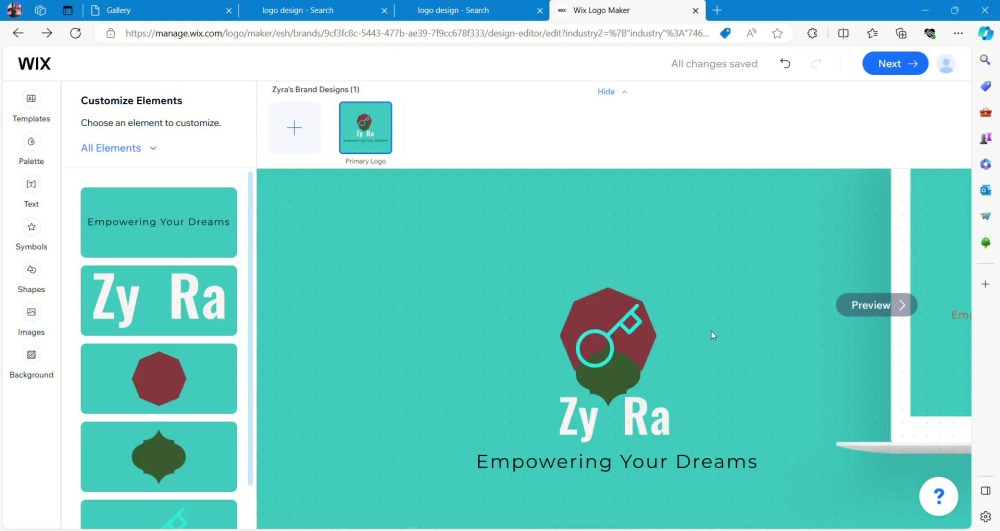The height and width of the screenshot is (531, 1000).
Task: Open Edge sidebar Search icon
Action: pyautogui.click(x=985, y=60)
